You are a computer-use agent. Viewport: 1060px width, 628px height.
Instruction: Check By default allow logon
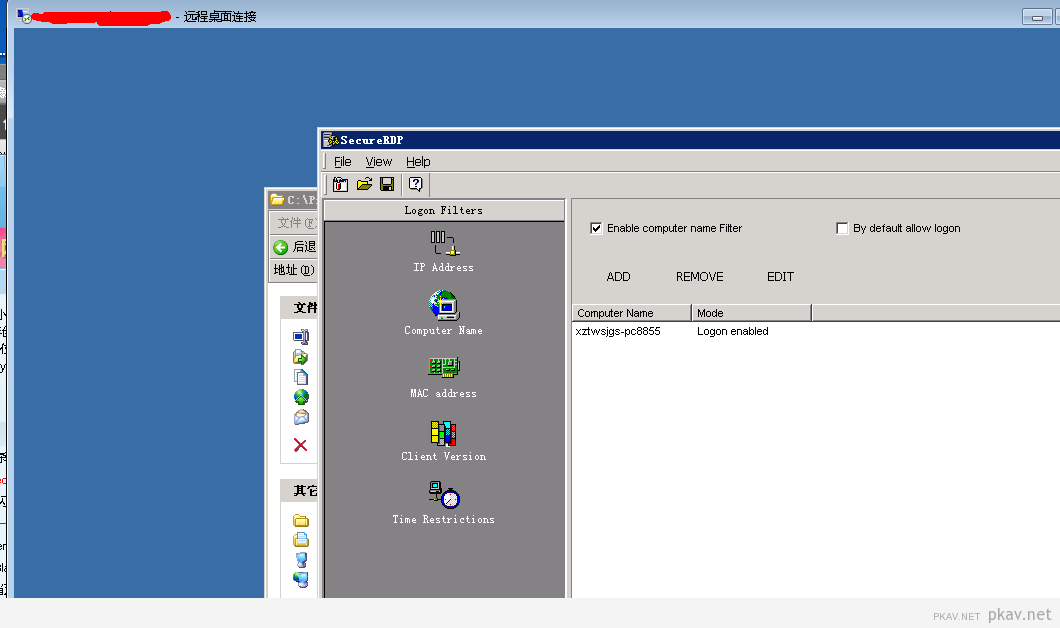coord(842,228)
